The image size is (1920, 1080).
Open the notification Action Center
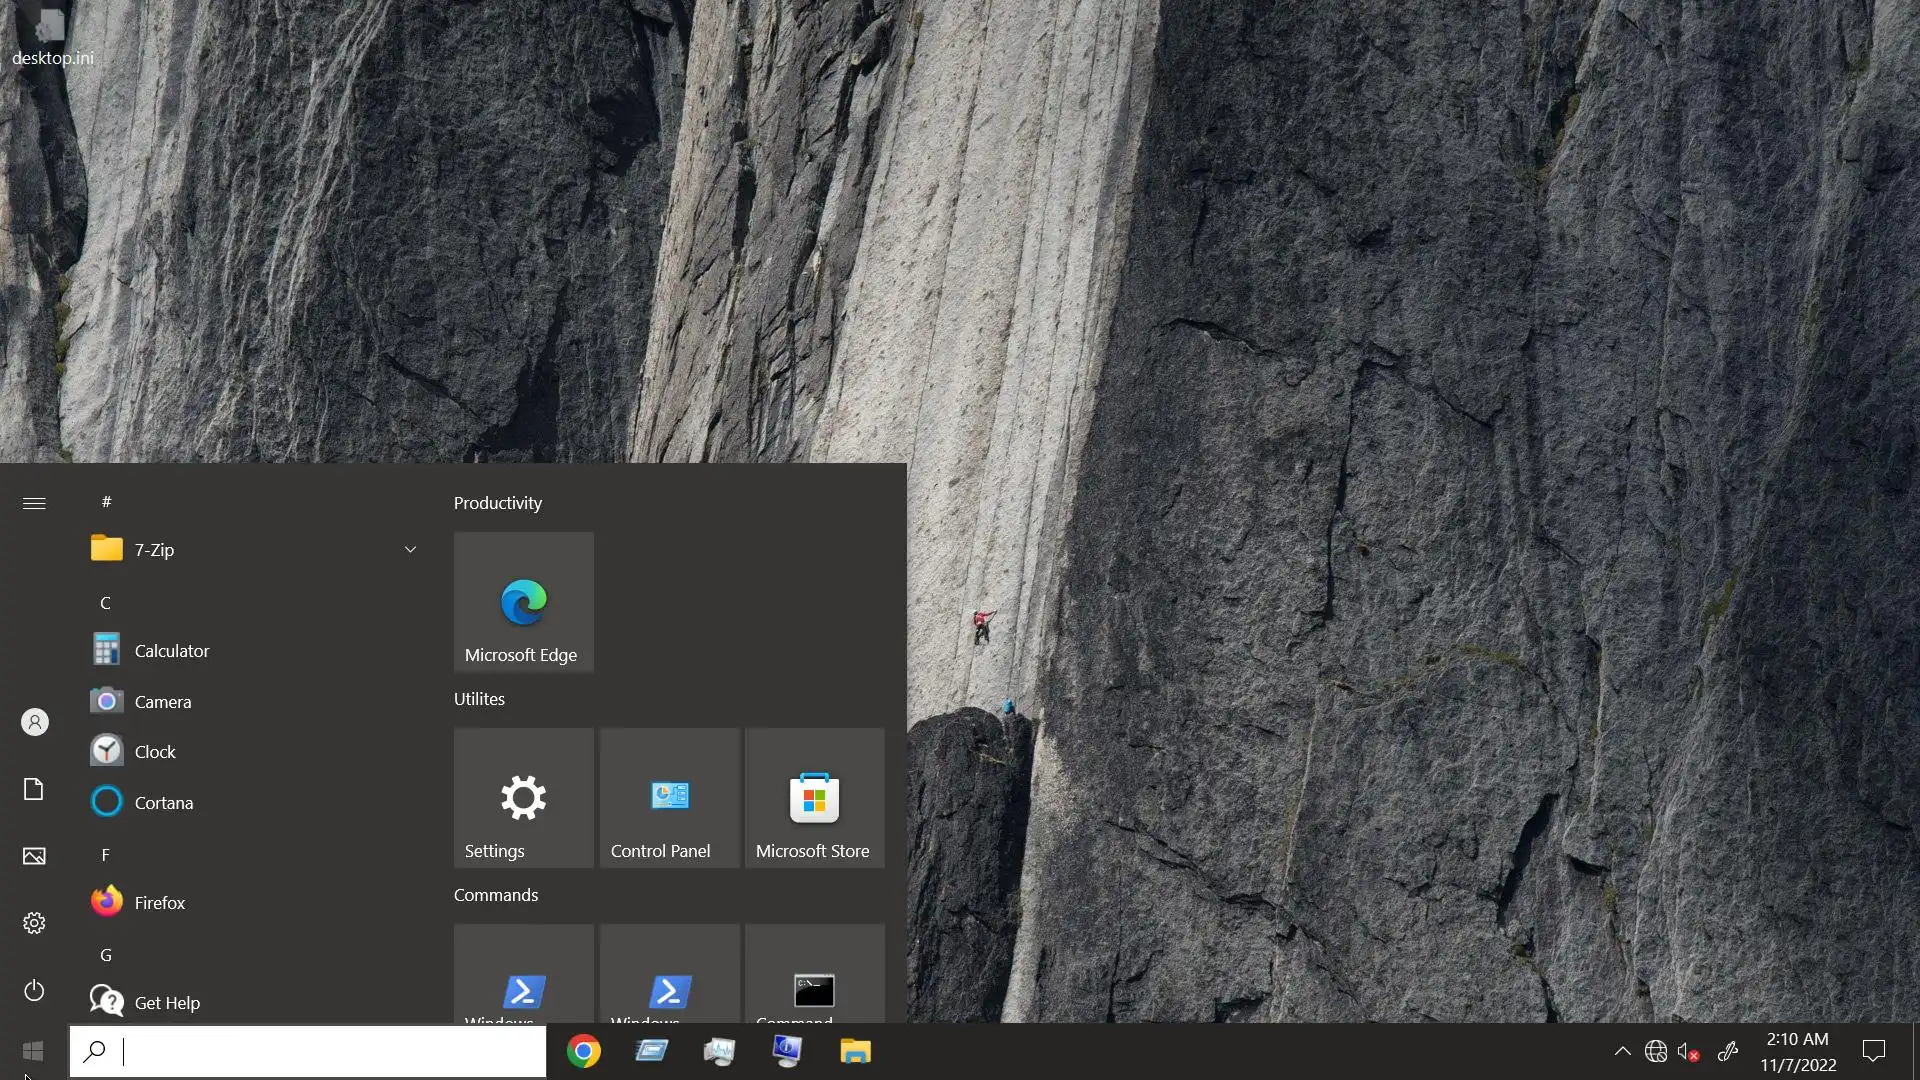pyautogui.click(x=1873, y=1051)
